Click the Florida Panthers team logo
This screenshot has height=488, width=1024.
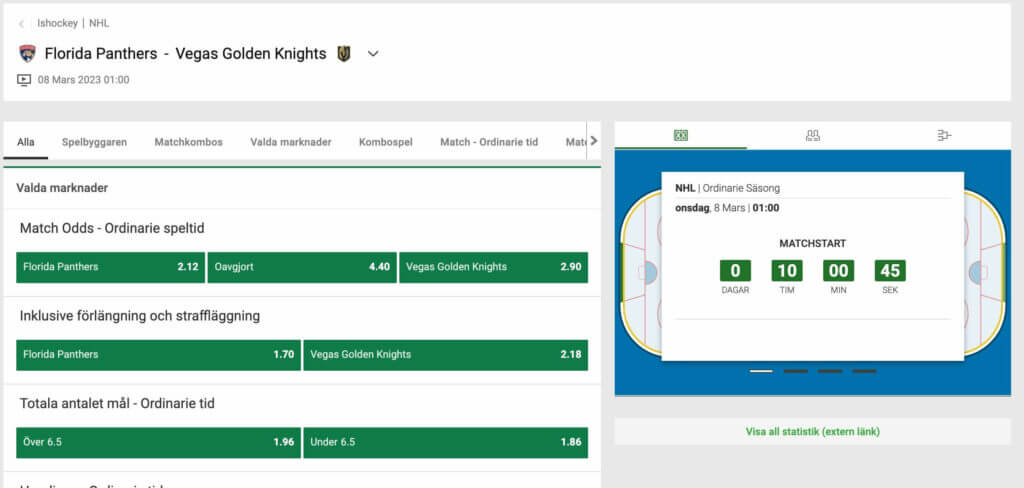27,54
